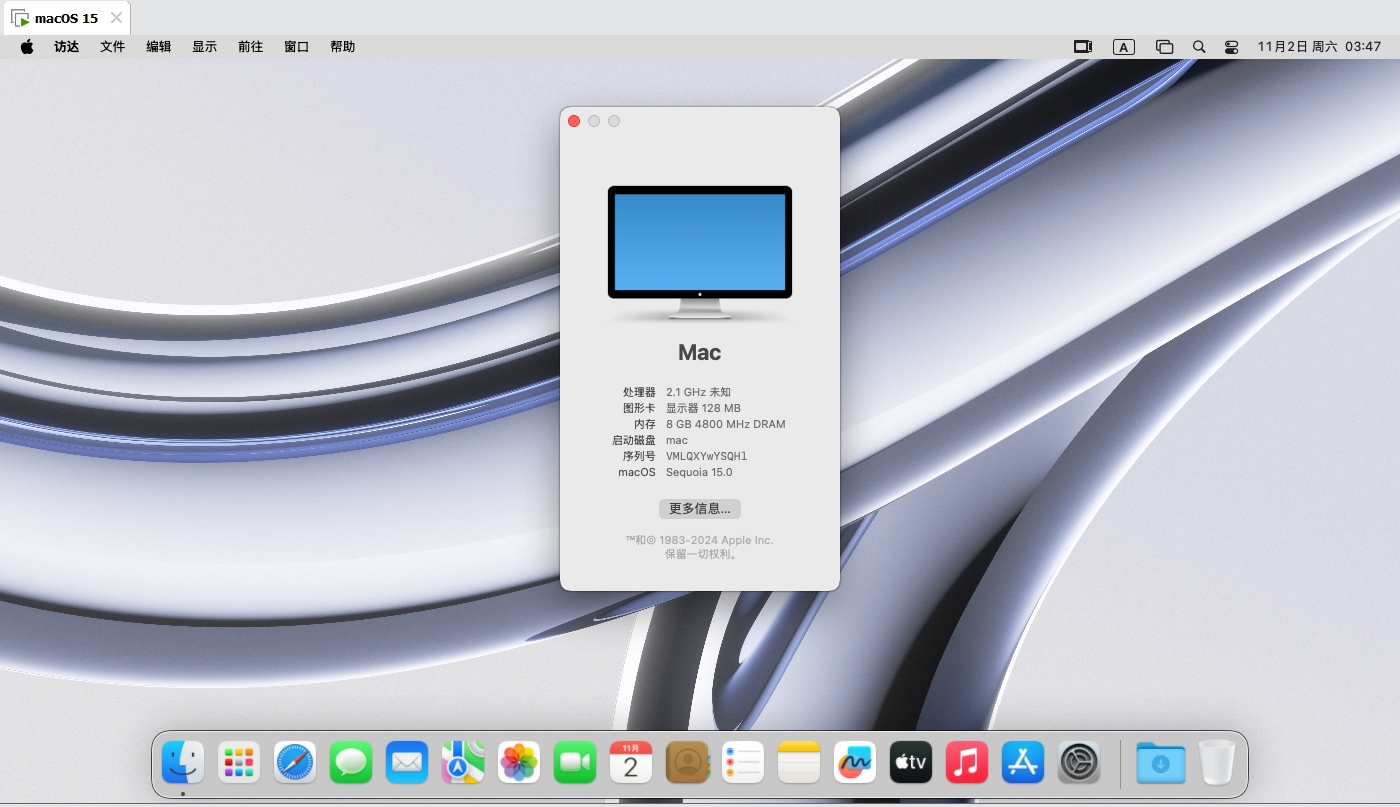Open the Photos app icon
The image size is (1400, 807).
click(x=519, y=763)
